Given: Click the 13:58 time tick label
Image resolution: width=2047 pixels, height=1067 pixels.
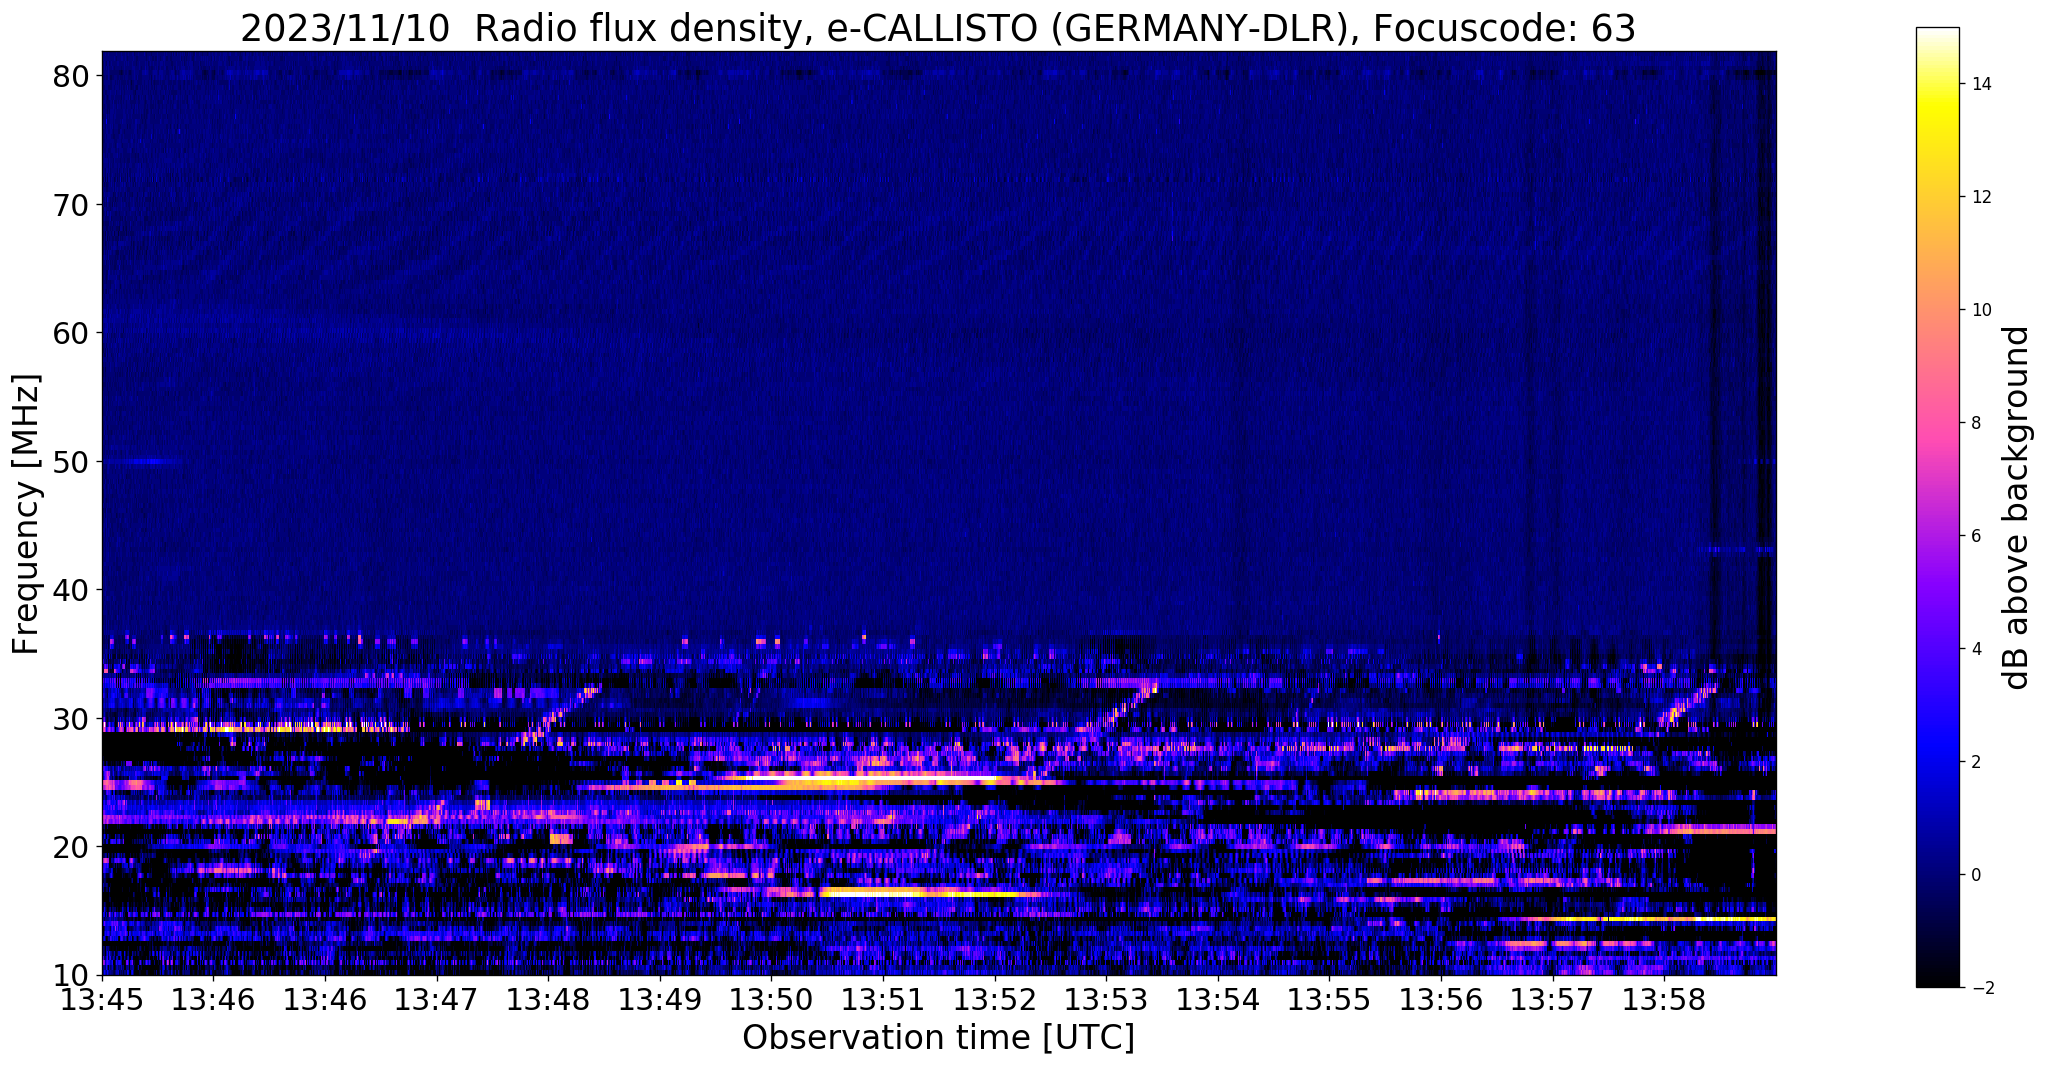Looking at the screenshot, I should [1664, 999].
